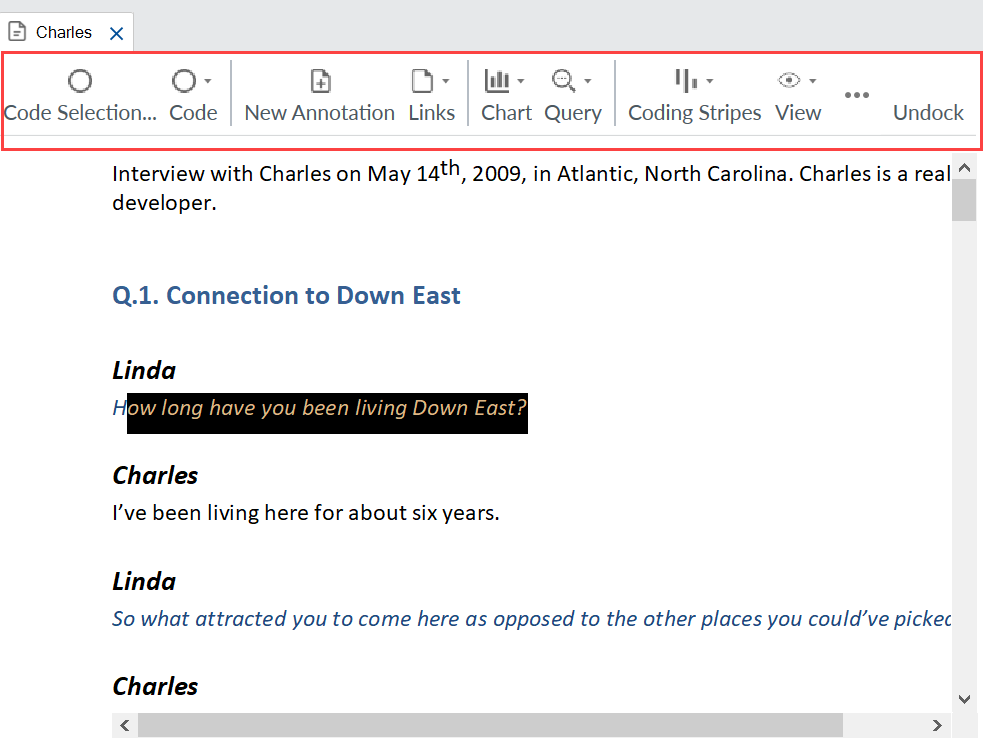Expand the View dropdown arrow
Image resolution: width=983 pixels, height=738 pixels.
click(812, 81)
